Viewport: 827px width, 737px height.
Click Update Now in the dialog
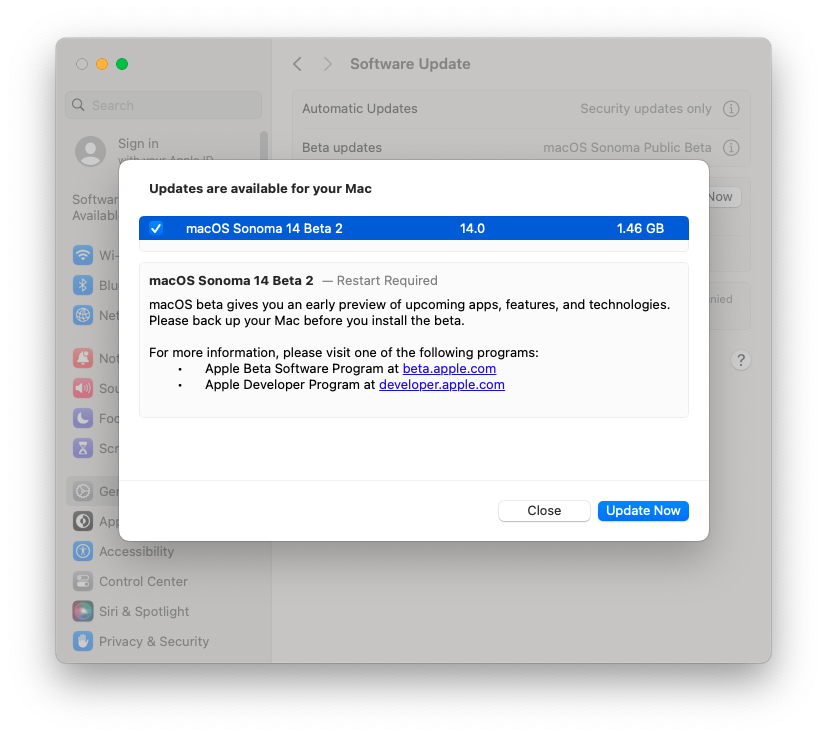643,511
